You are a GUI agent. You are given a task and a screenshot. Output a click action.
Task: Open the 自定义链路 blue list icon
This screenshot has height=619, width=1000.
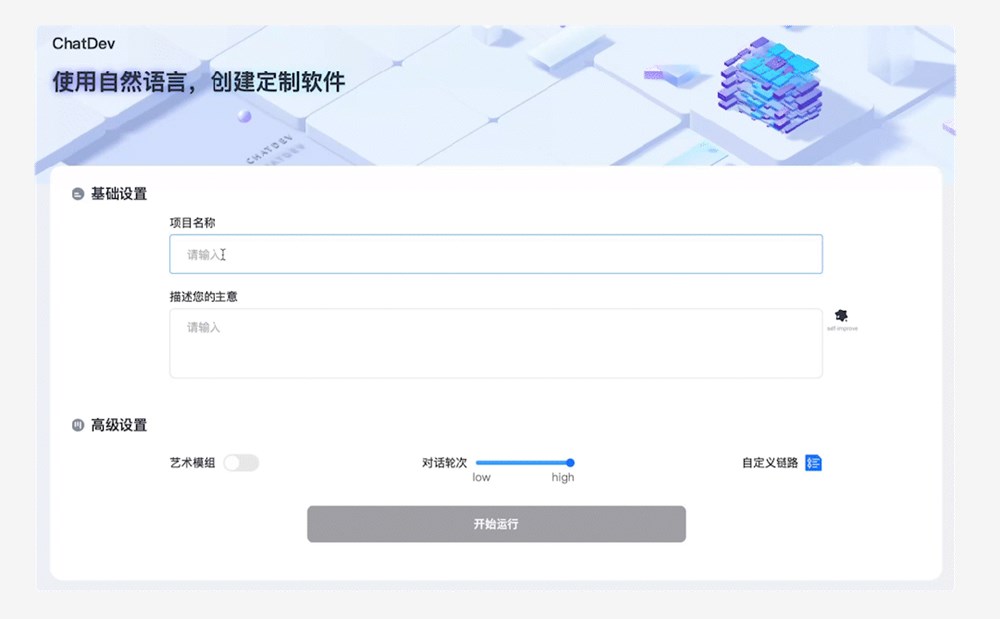(813, 463)
